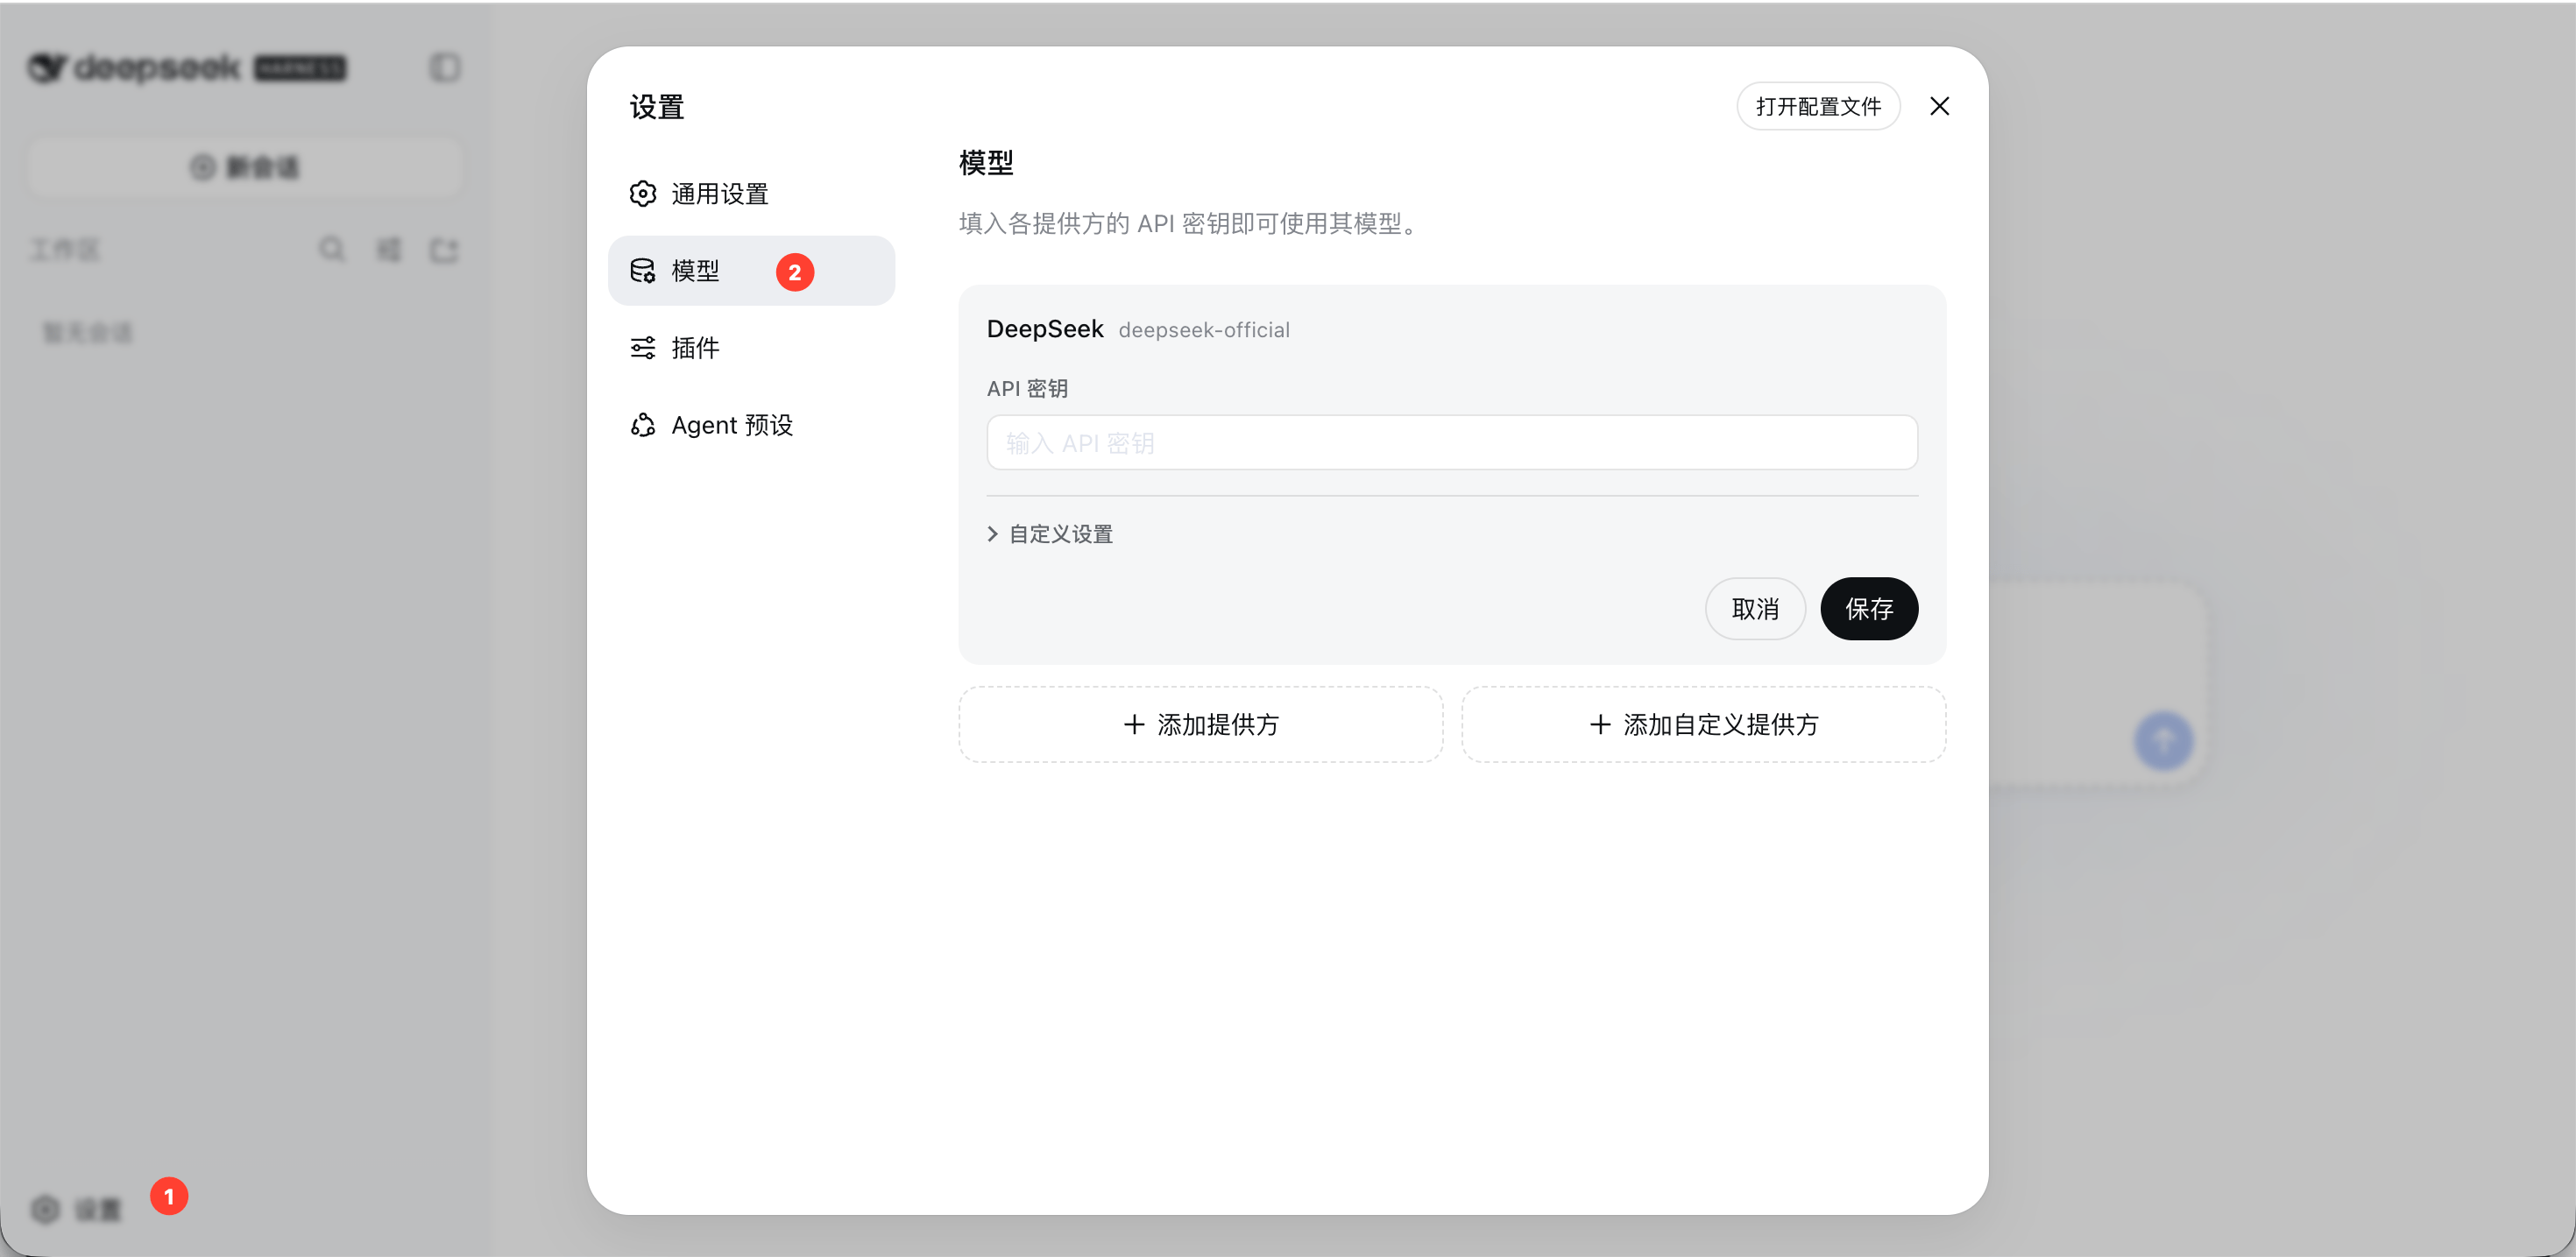Screen dimensions: 2576x1257
Task: Click the gear icon beside 通用设置
Action: [x=643, y=194]
